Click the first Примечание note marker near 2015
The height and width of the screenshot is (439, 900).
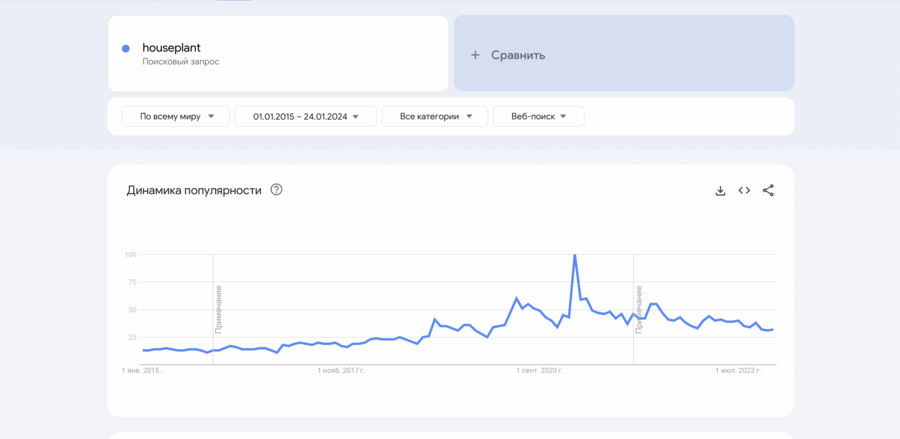click(218, 309)
